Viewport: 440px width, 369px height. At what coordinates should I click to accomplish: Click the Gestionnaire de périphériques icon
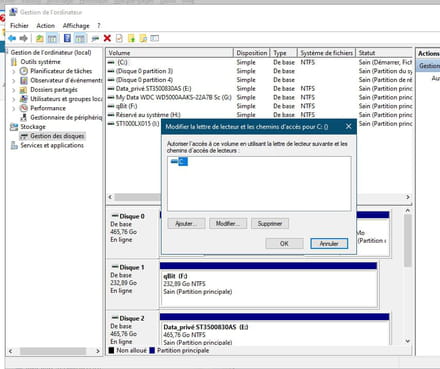[x=23, y=117]
